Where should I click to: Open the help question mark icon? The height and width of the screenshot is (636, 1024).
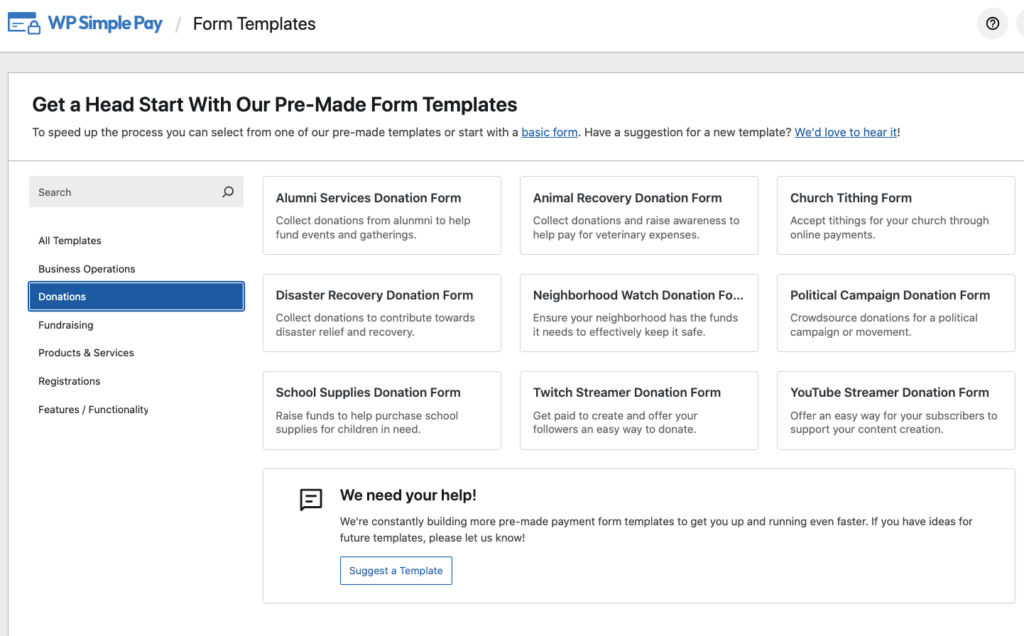point(992,24)
